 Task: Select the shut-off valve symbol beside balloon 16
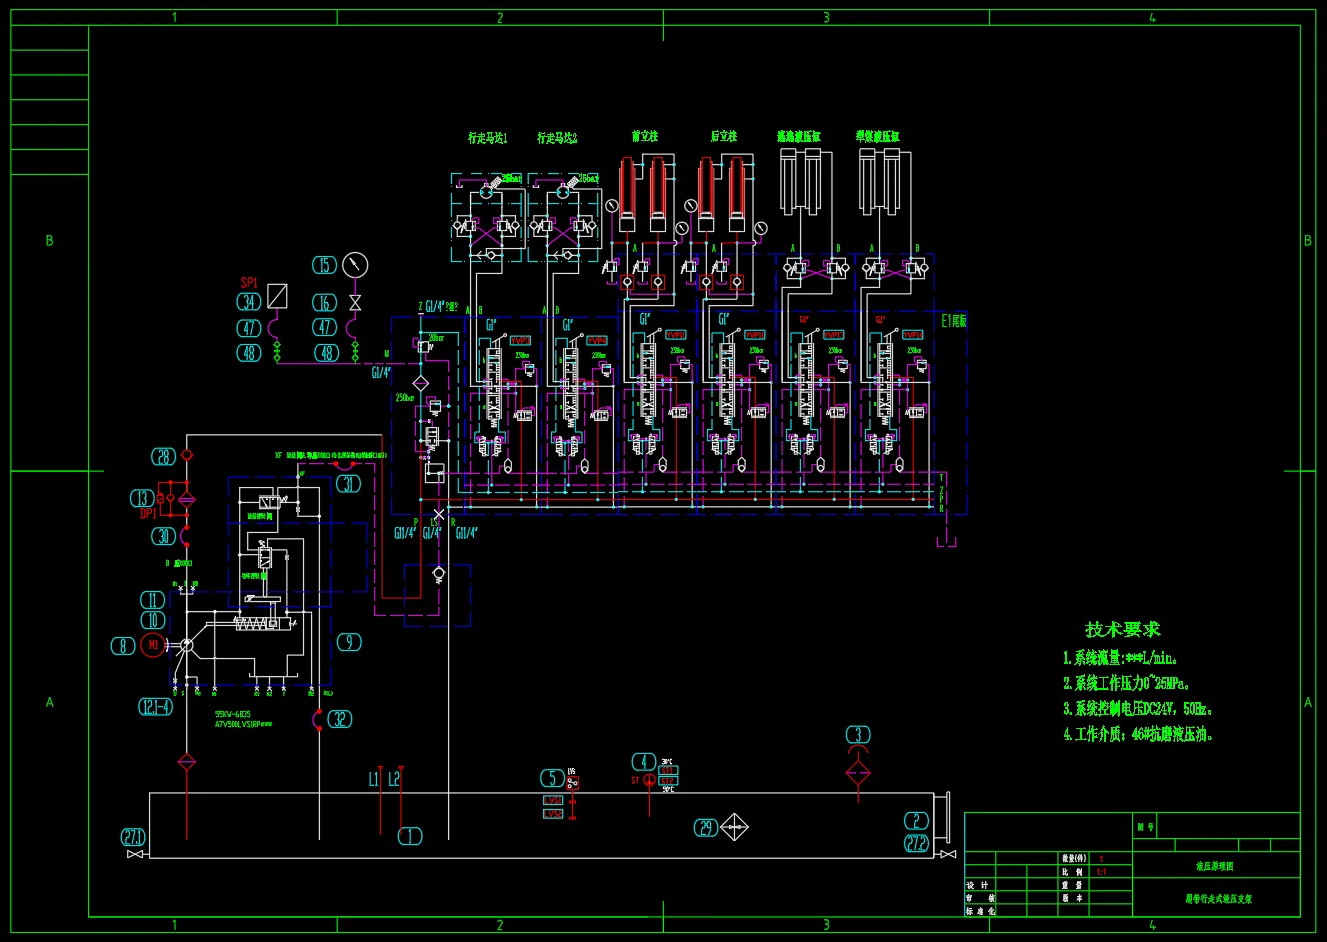pyautogui.click(x=354, y=302)
